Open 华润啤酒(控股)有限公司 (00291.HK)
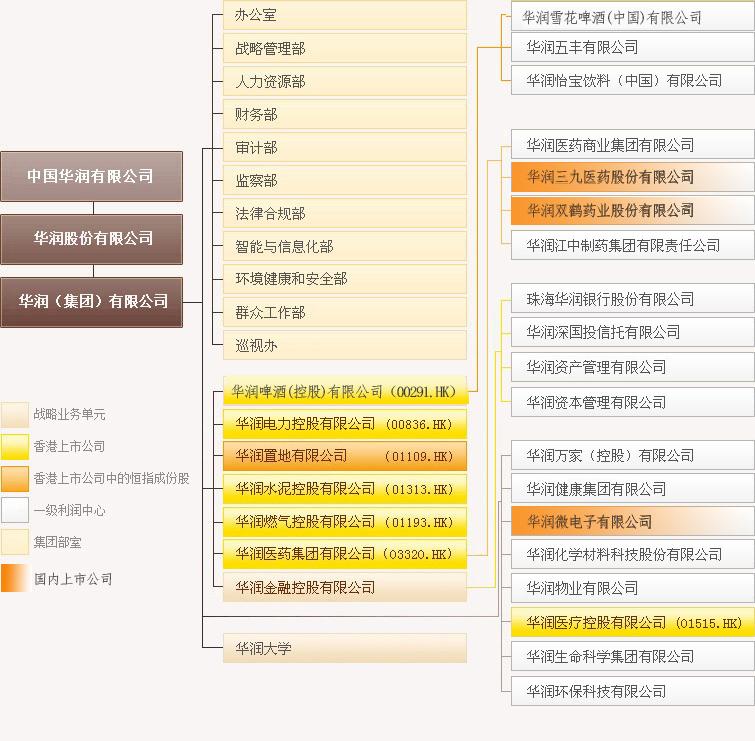755x741 pixels. pyautogui.click(x=345, y=391)
